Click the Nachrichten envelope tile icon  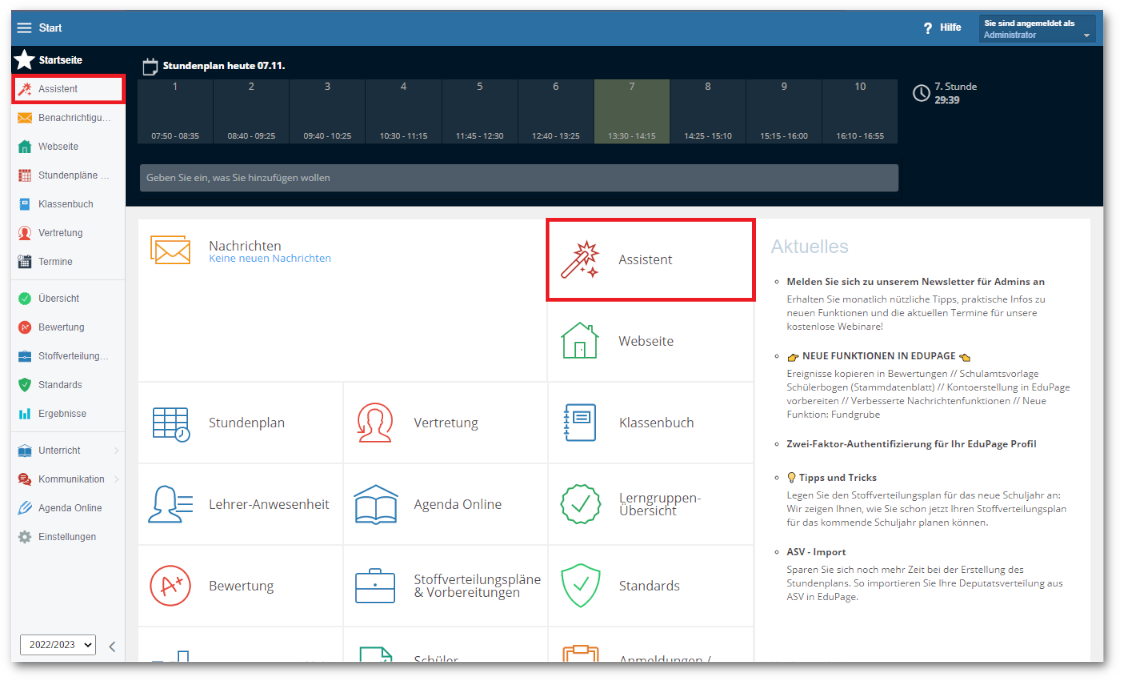pos(170,250)
